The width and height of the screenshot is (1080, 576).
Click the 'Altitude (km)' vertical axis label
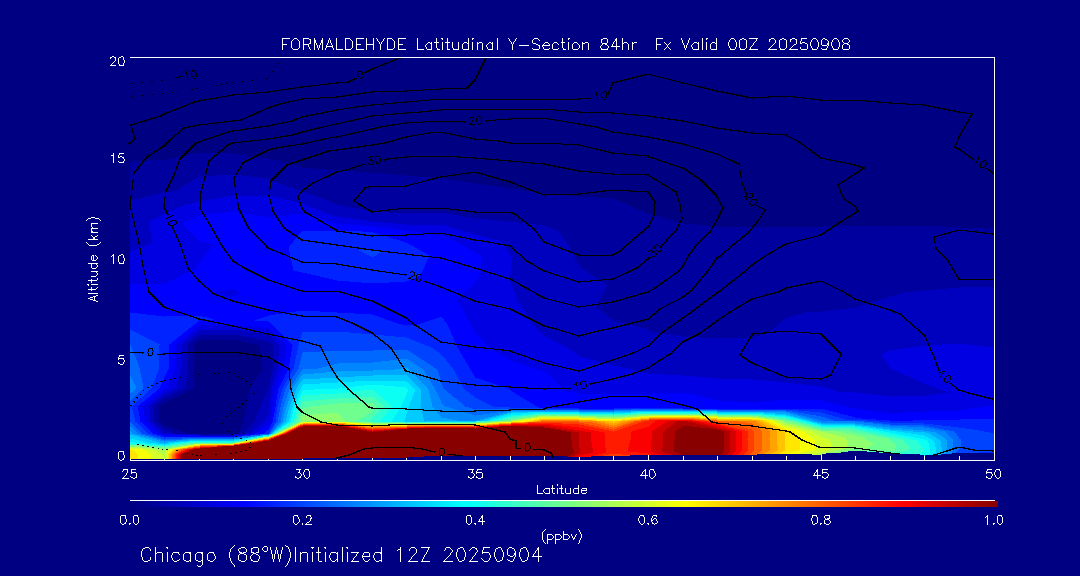[93, 258]
